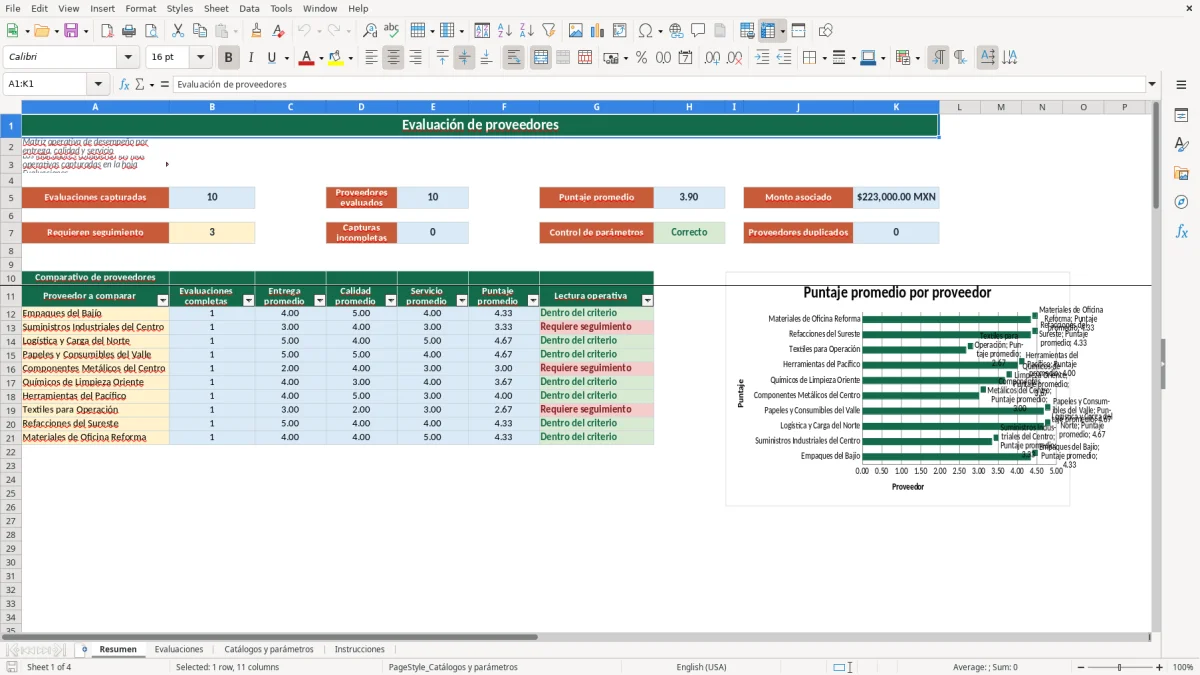The height and width of the screenshot is (675, 1200).
Task: Open background color dropdown arrow
Action: tap(349, 58)
